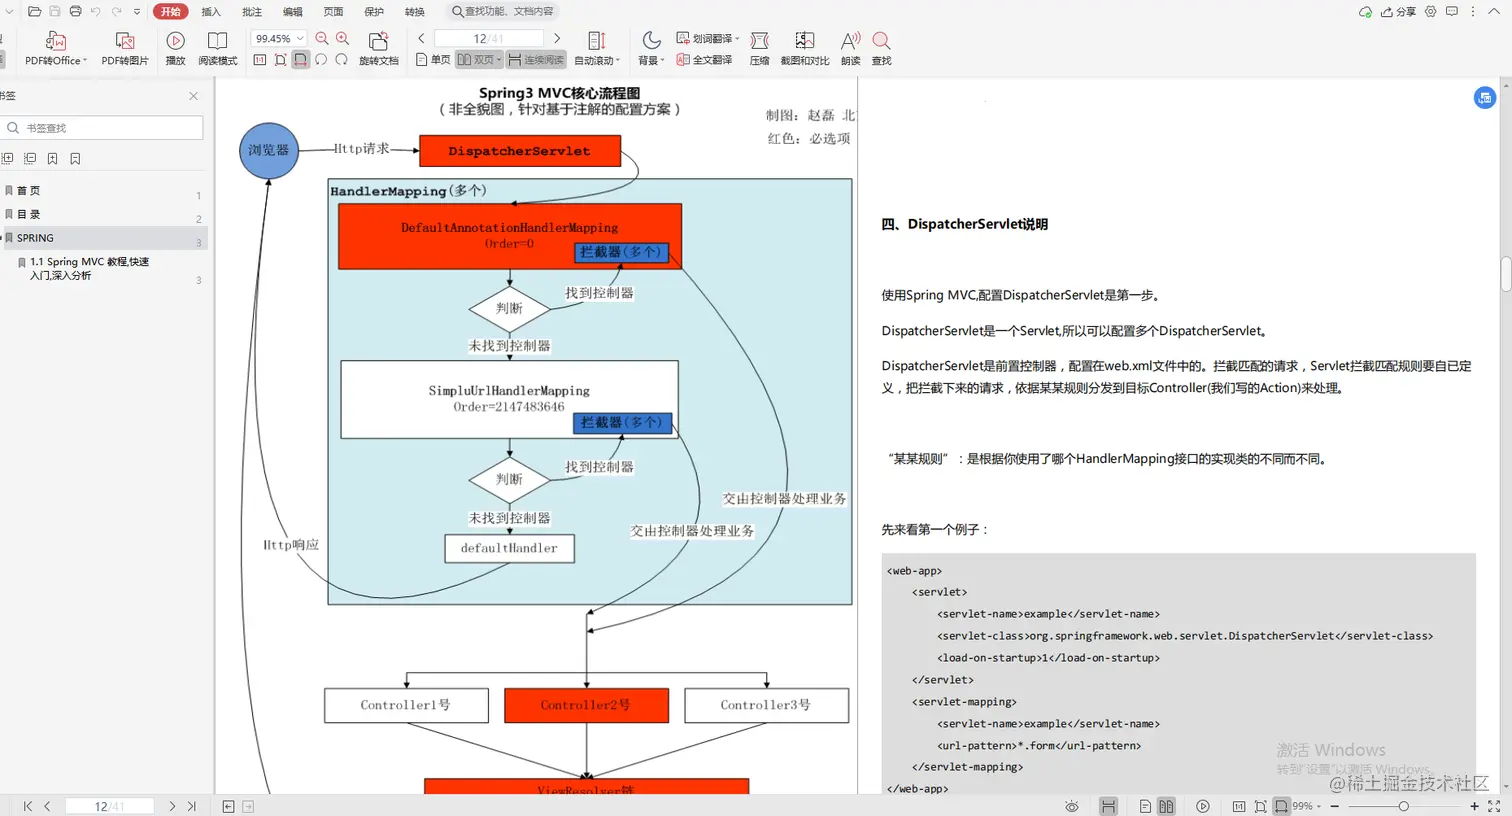Rotate the document with 旋转文档
The width and height of the screenshot is (1512, 816).
(378, 47)
